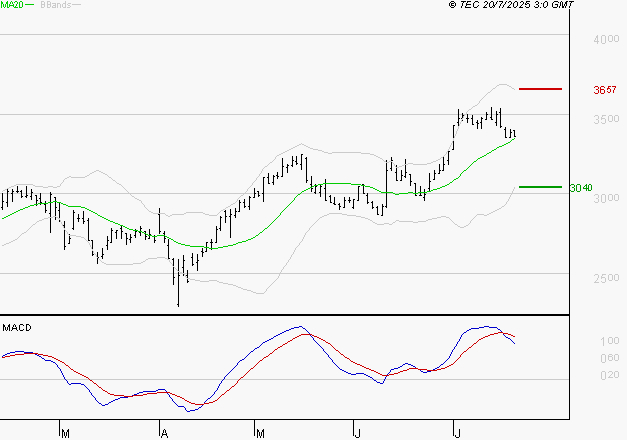Click the last J month label
627x440 pixels.
(458, 434)
